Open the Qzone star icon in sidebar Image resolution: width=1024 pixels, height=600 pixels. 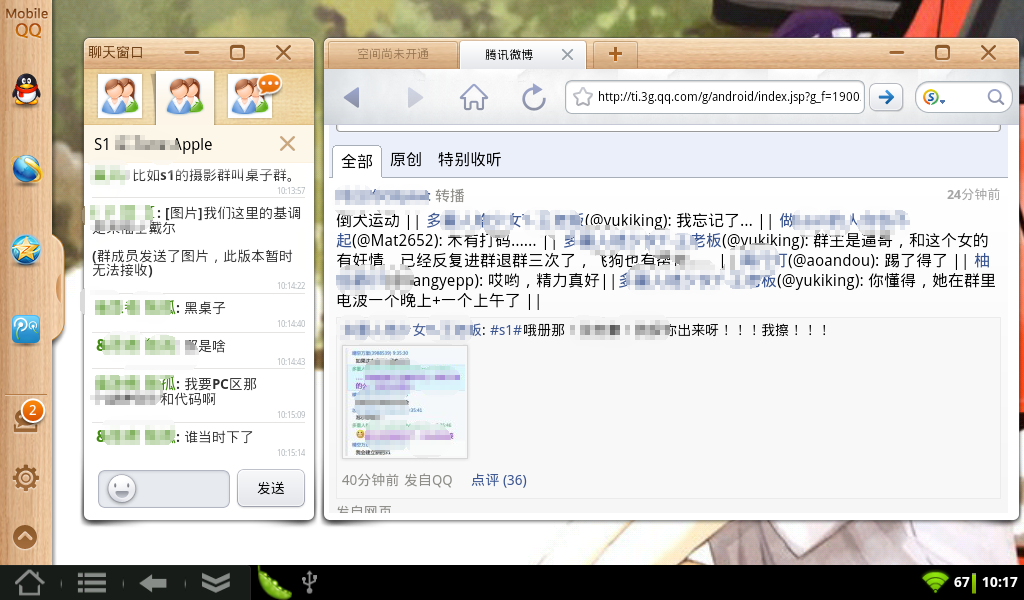coord(26,249)
